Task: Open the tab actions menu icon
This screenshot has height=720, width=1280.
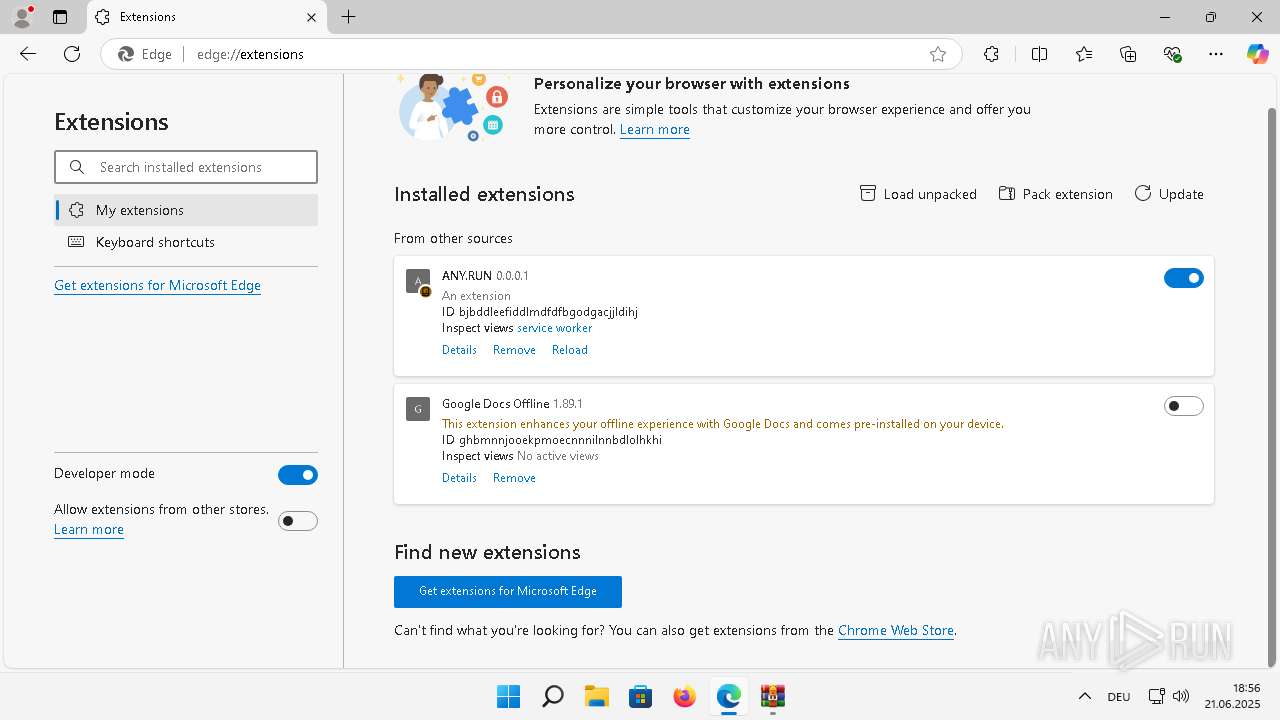Action: tap(60, 17)
